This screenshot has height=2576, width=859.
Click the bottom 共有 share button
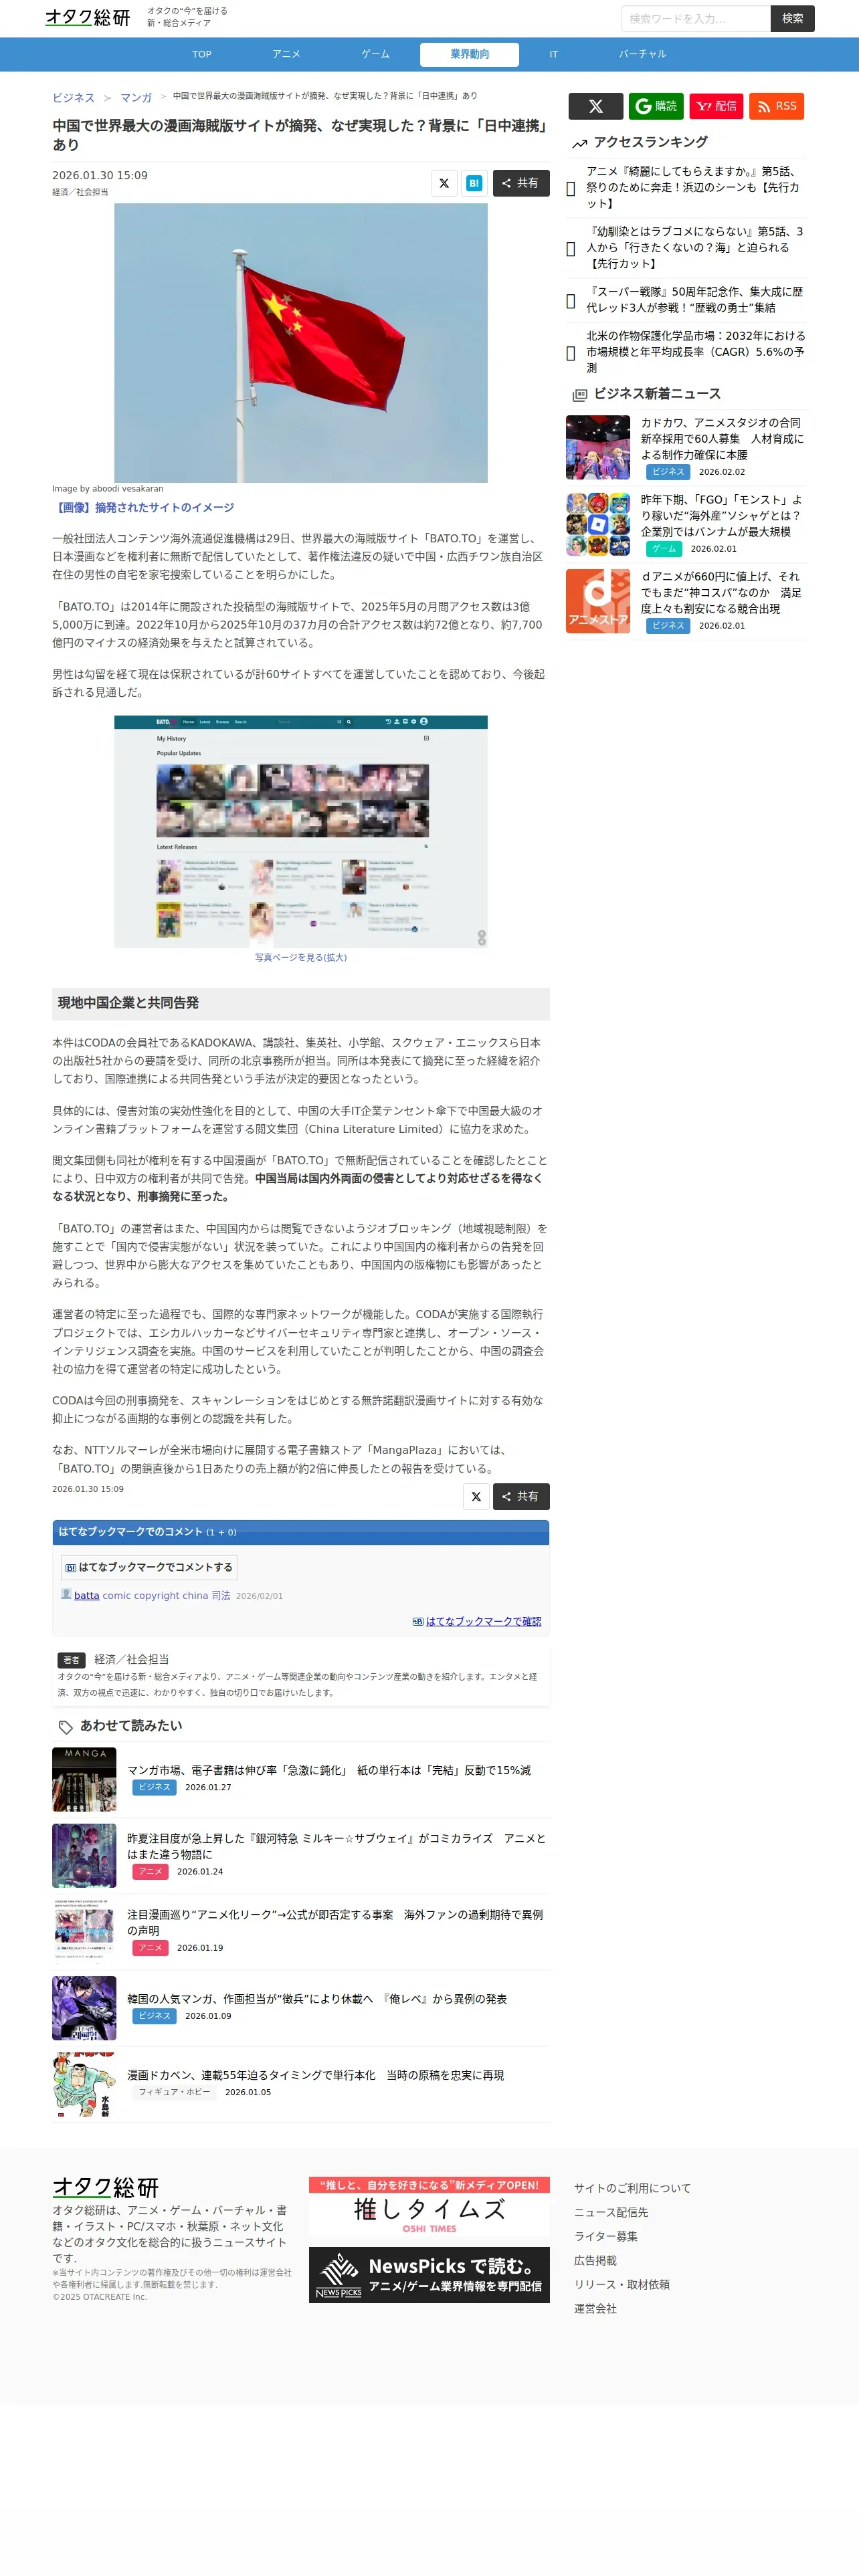coord(521,1497)
